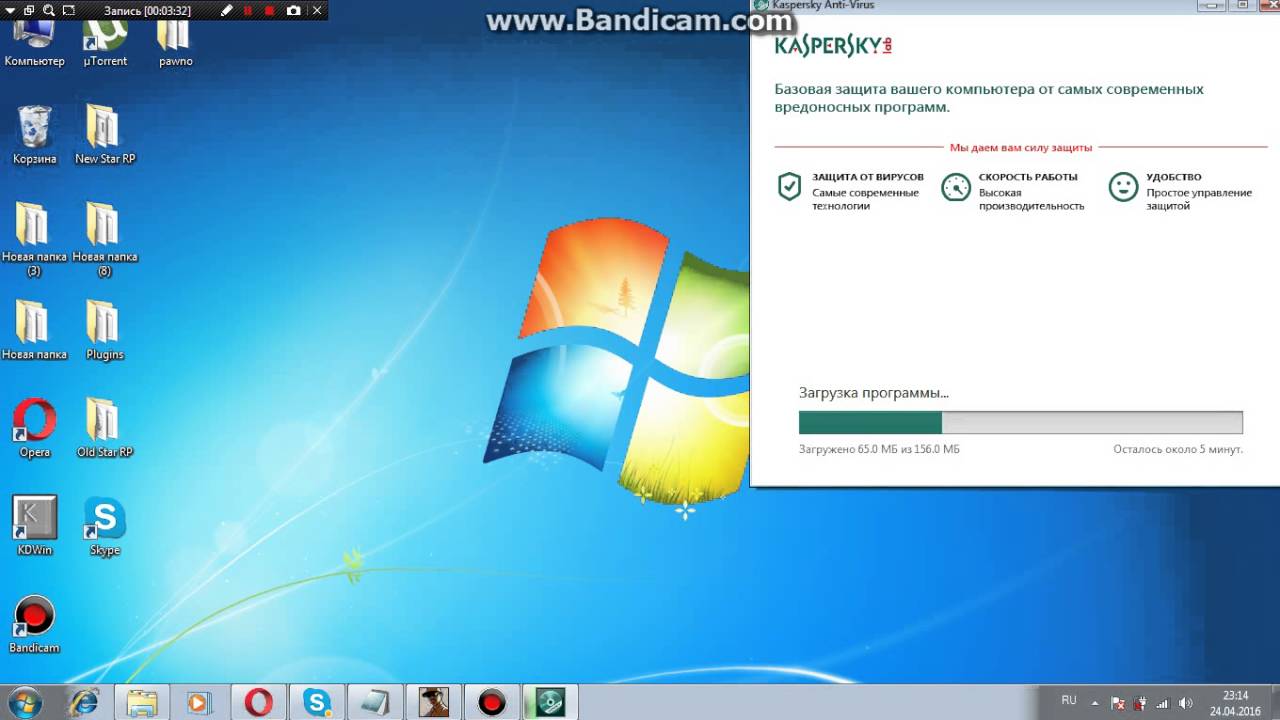Select the Корзина recycle bin icon
Viewport: 1280px width, 720px height.
coord(35,135)
